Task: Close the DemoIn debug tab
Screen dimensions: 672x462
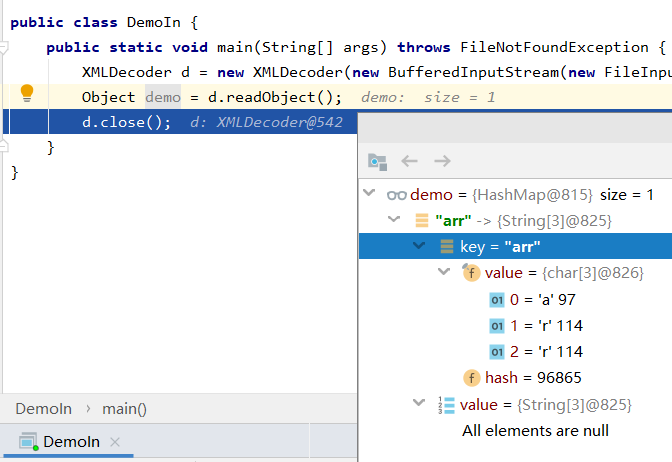Action: [x=115, y=442]
